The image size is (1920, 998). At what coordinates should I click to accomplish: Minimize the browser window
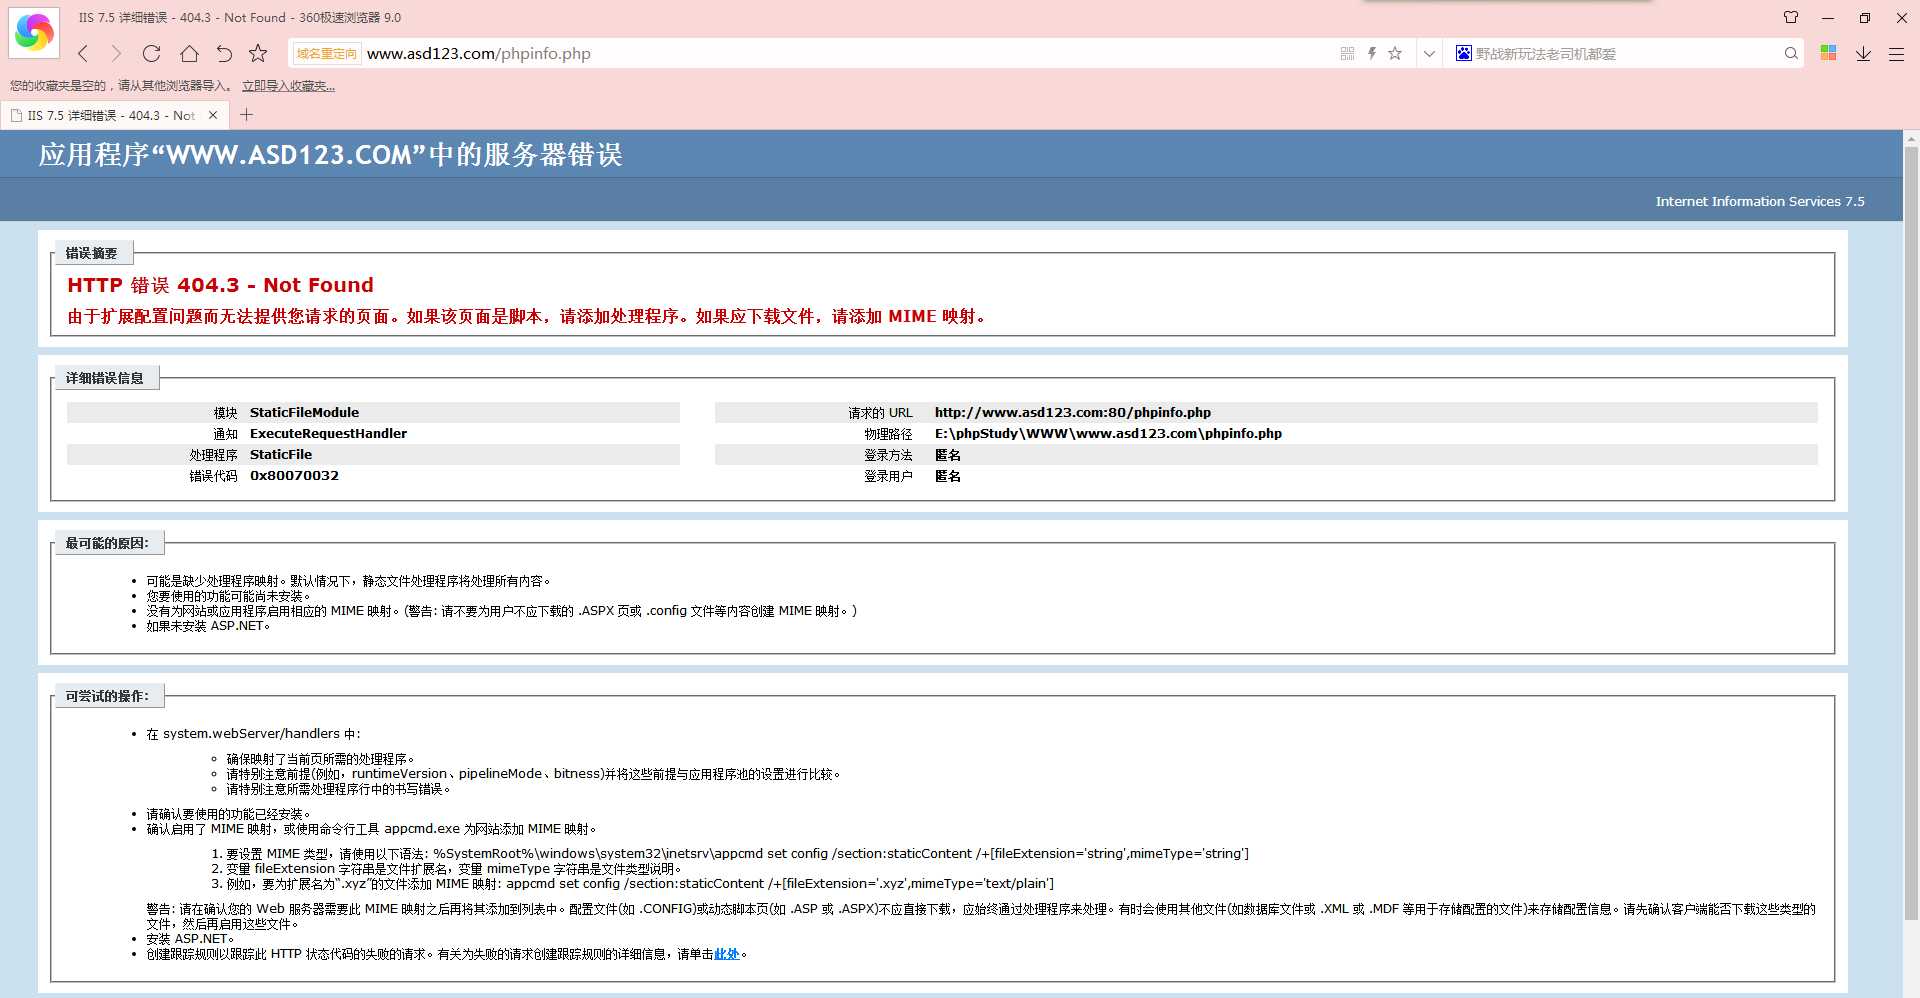pyautogui.click(x=1828, y=17)
